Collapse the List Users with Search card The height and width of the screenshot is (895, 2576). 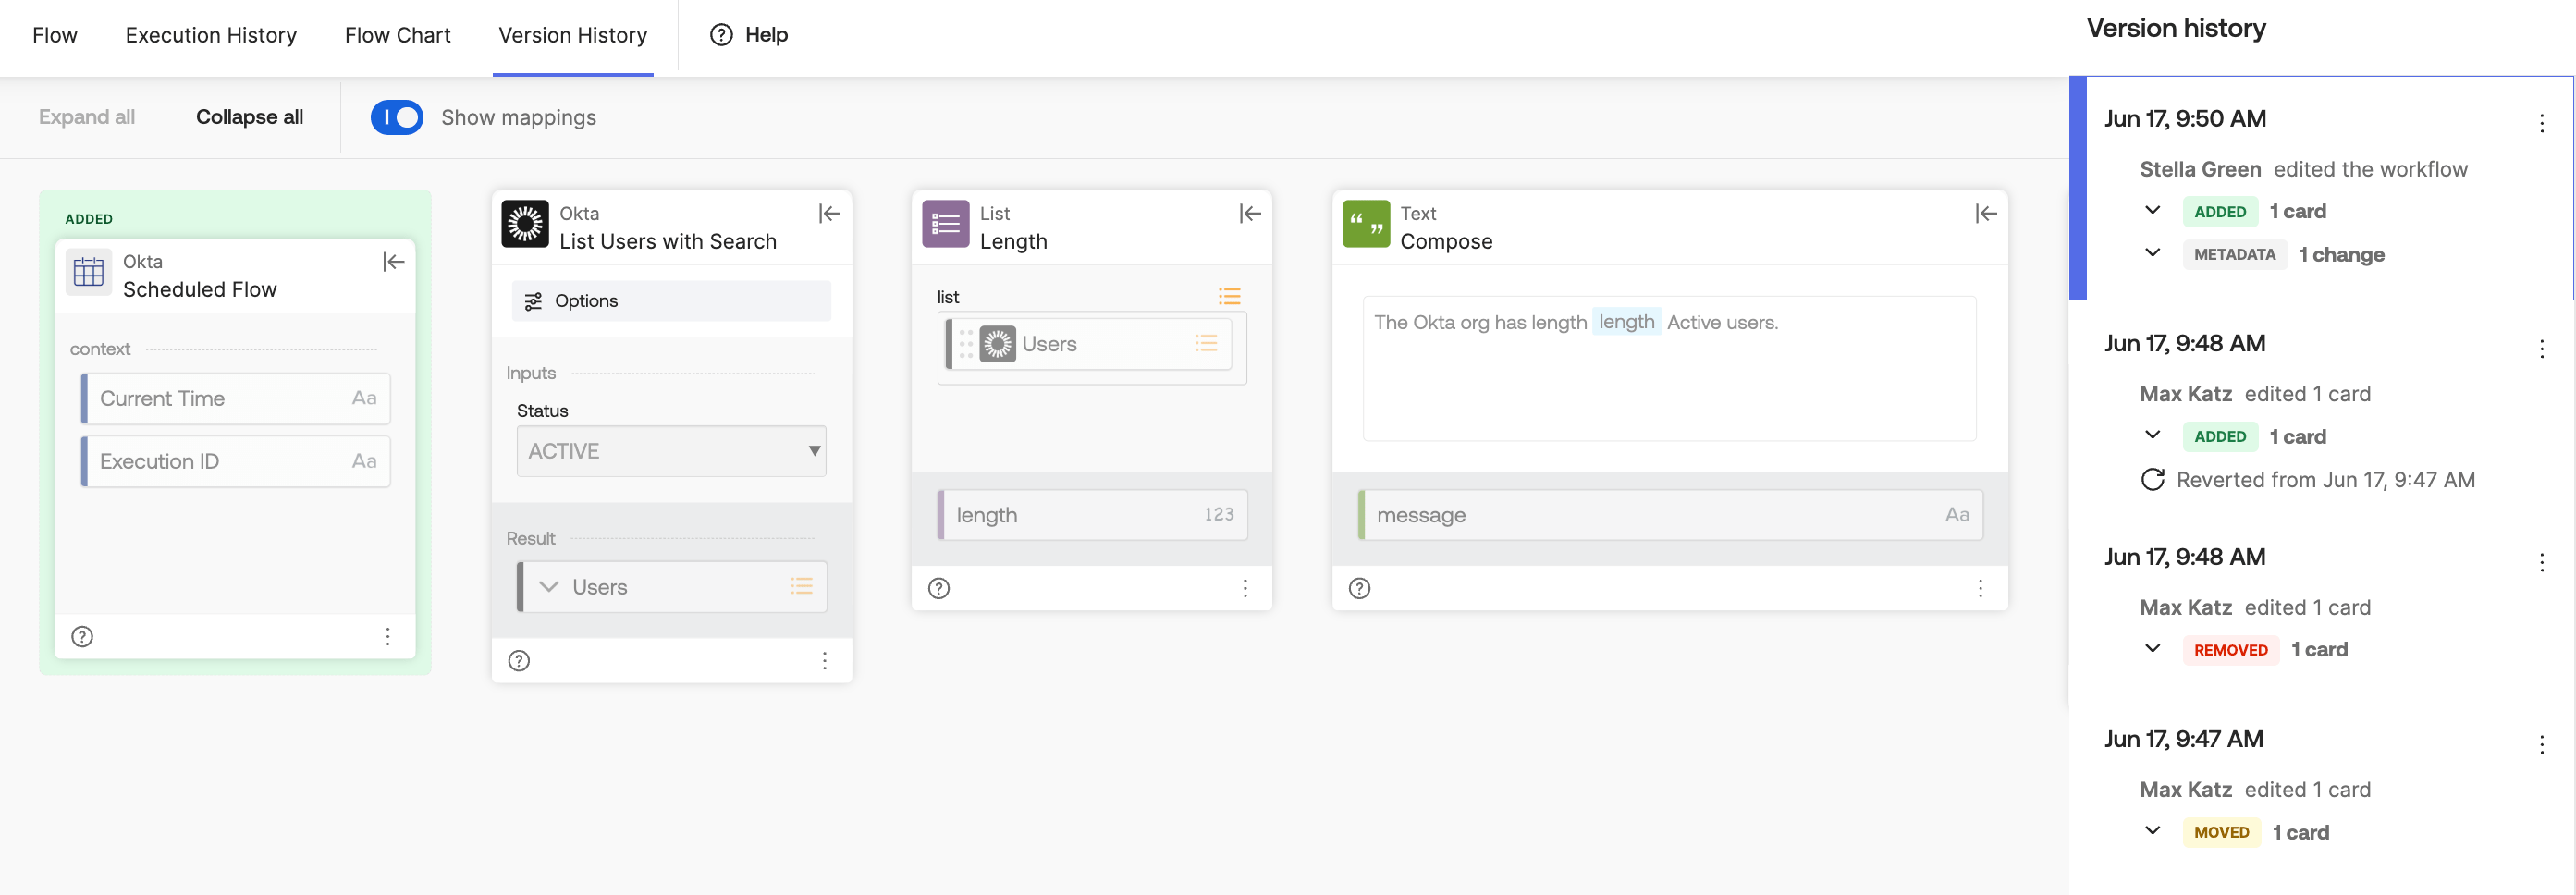(830, 214)
